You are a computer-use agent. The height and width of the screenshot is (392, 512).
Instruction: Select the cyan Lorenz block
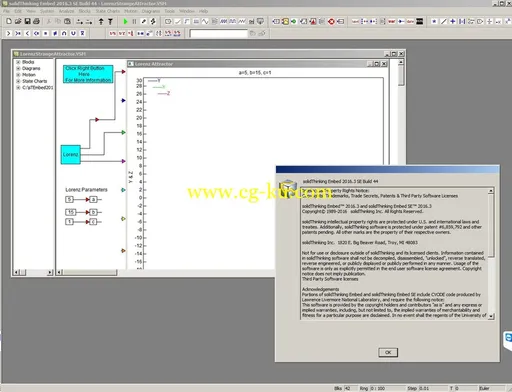tap(71, 154)
